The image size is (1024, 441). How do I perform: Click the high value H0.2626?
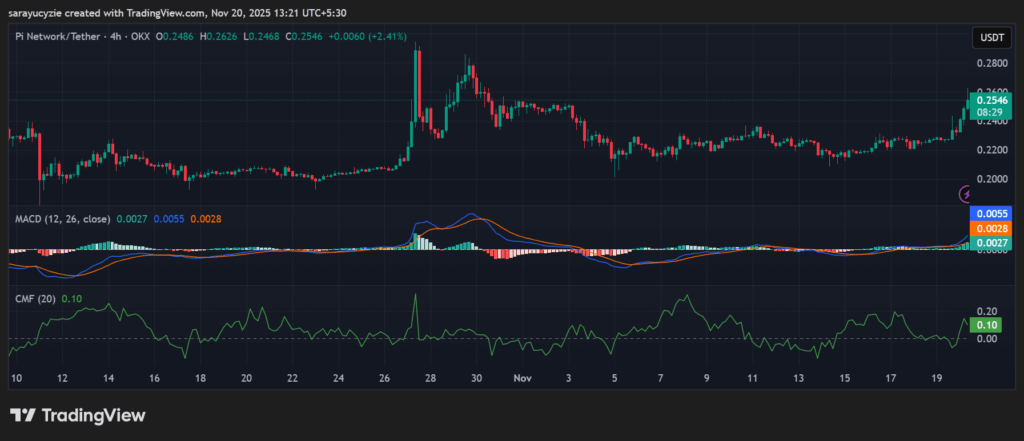pyautogui.click(x=219, y=37)
